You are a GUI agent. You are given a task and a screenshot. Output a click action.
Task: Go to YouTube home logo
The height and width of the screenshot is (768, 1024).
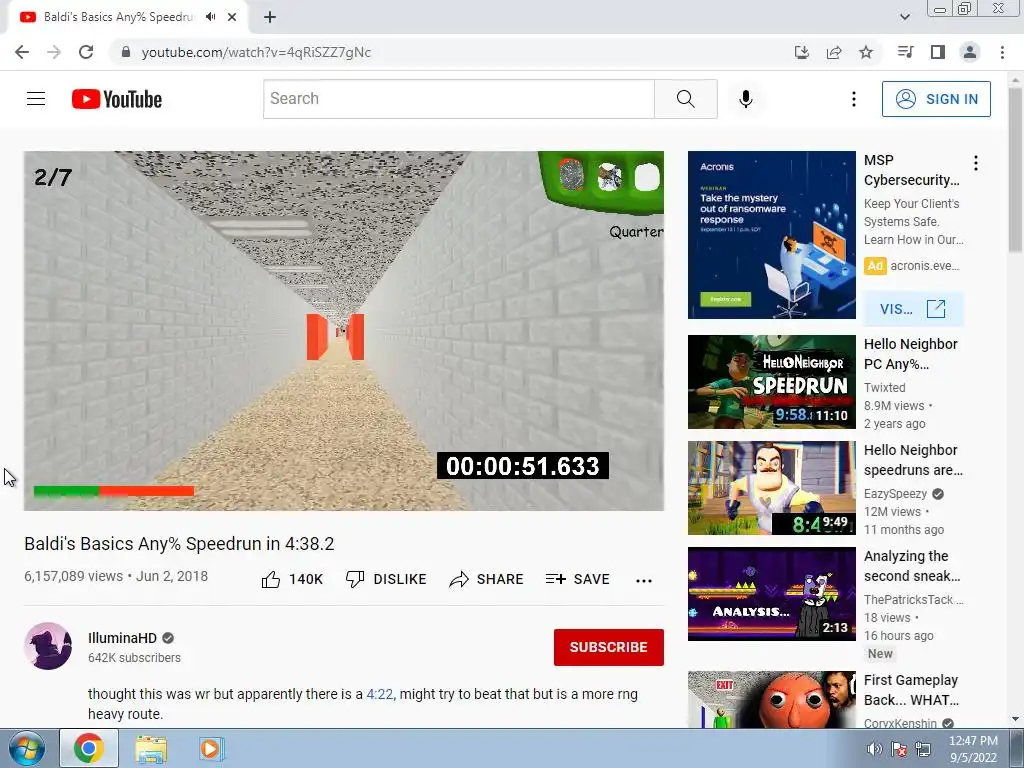click(x=117, y=99)
